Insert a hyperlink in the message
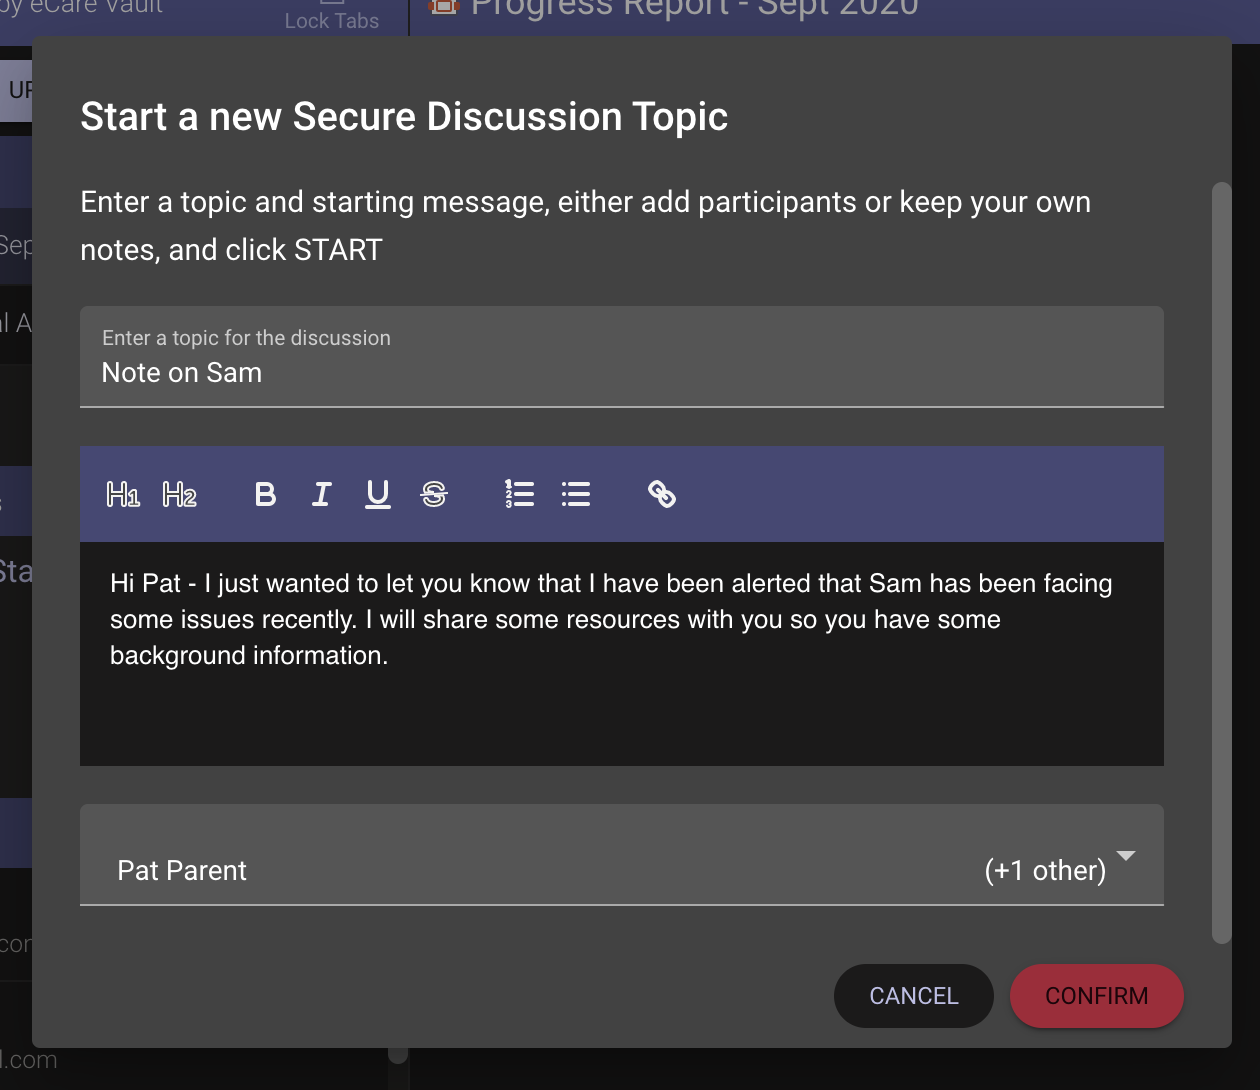The image size is (1260, 1090). pos(661,494)
